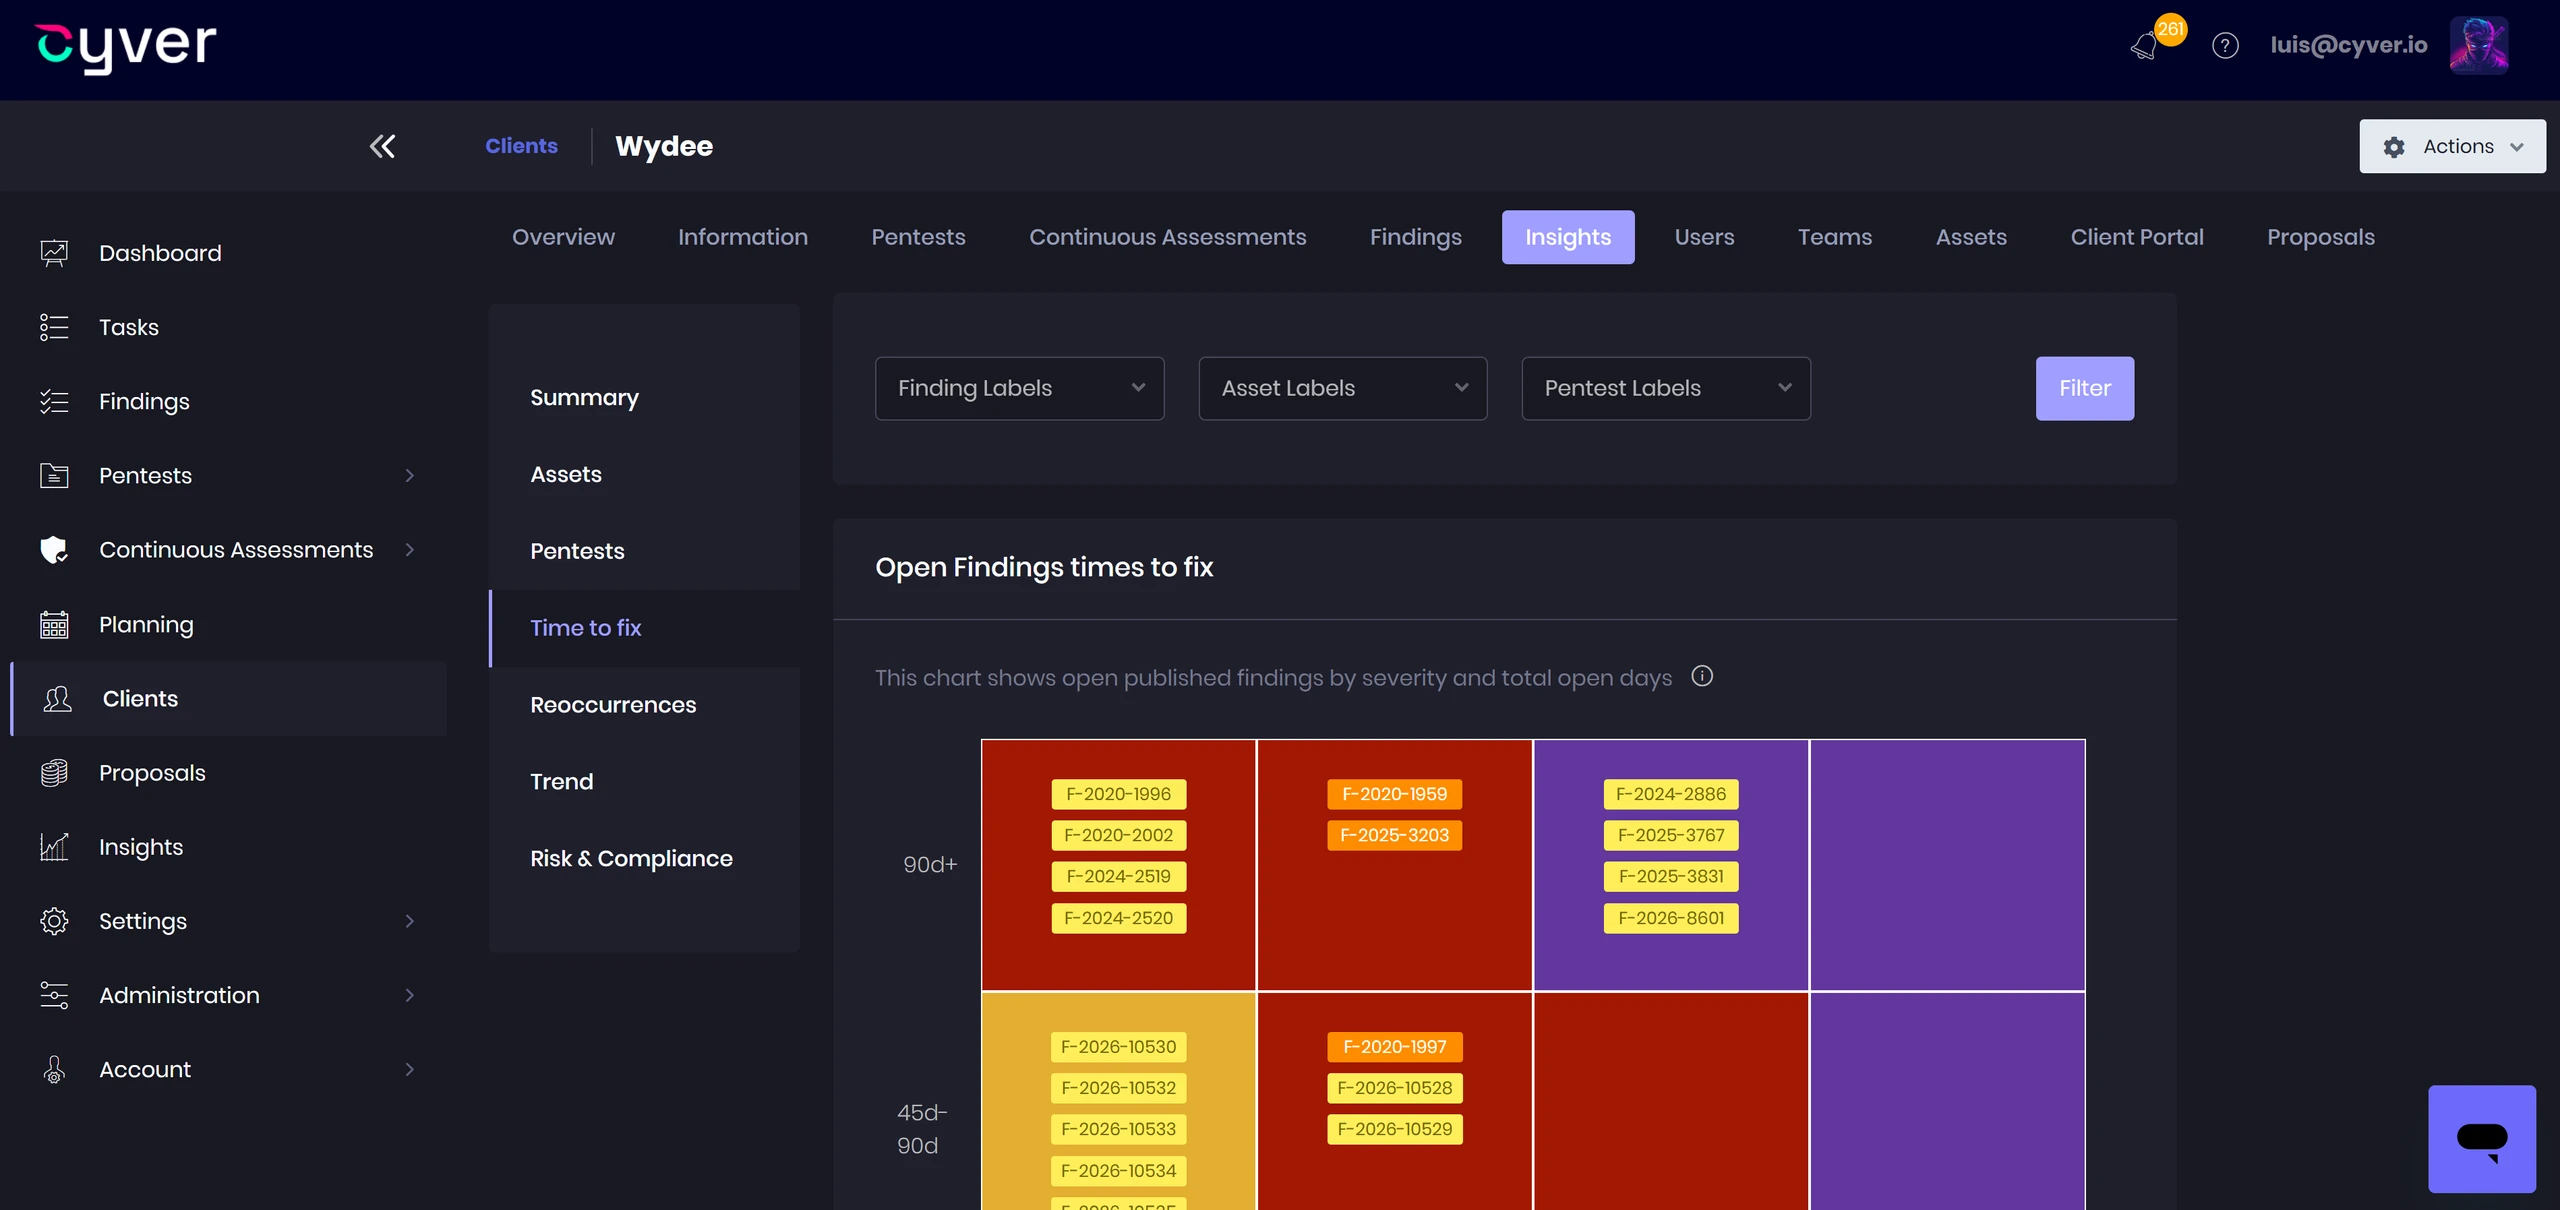2560x1210 pixels.
Task: Collapse the sidebar with double chevron icon
Action: [x=382, y=146]
